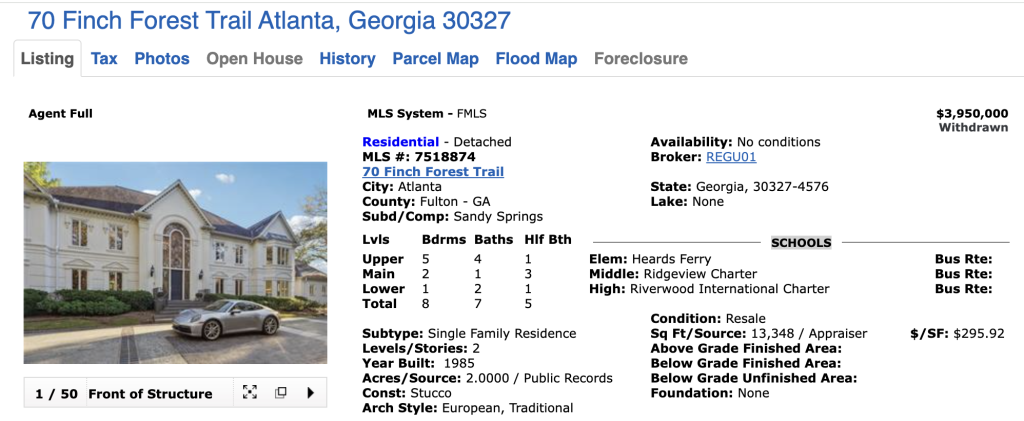
Task: Open the Listing tab
Action: [x=47, y=59]
